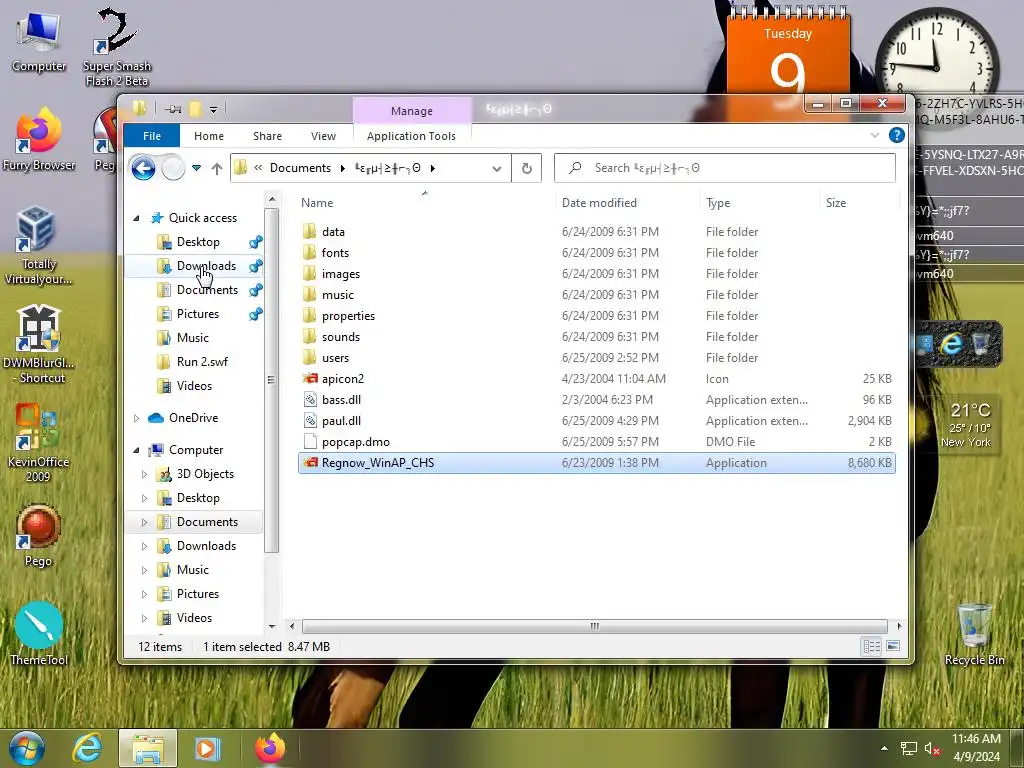
Task: Open the recent locations dropdown arrow
Action: (197, 168)
